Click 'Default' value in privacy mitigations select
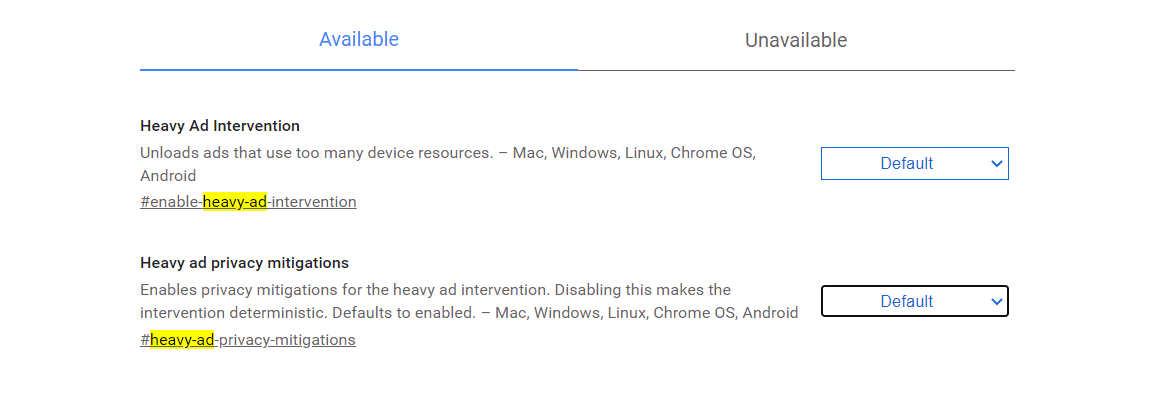This screenshot has height=413, width=1170. pyautogui.click(x=906, y=301)
